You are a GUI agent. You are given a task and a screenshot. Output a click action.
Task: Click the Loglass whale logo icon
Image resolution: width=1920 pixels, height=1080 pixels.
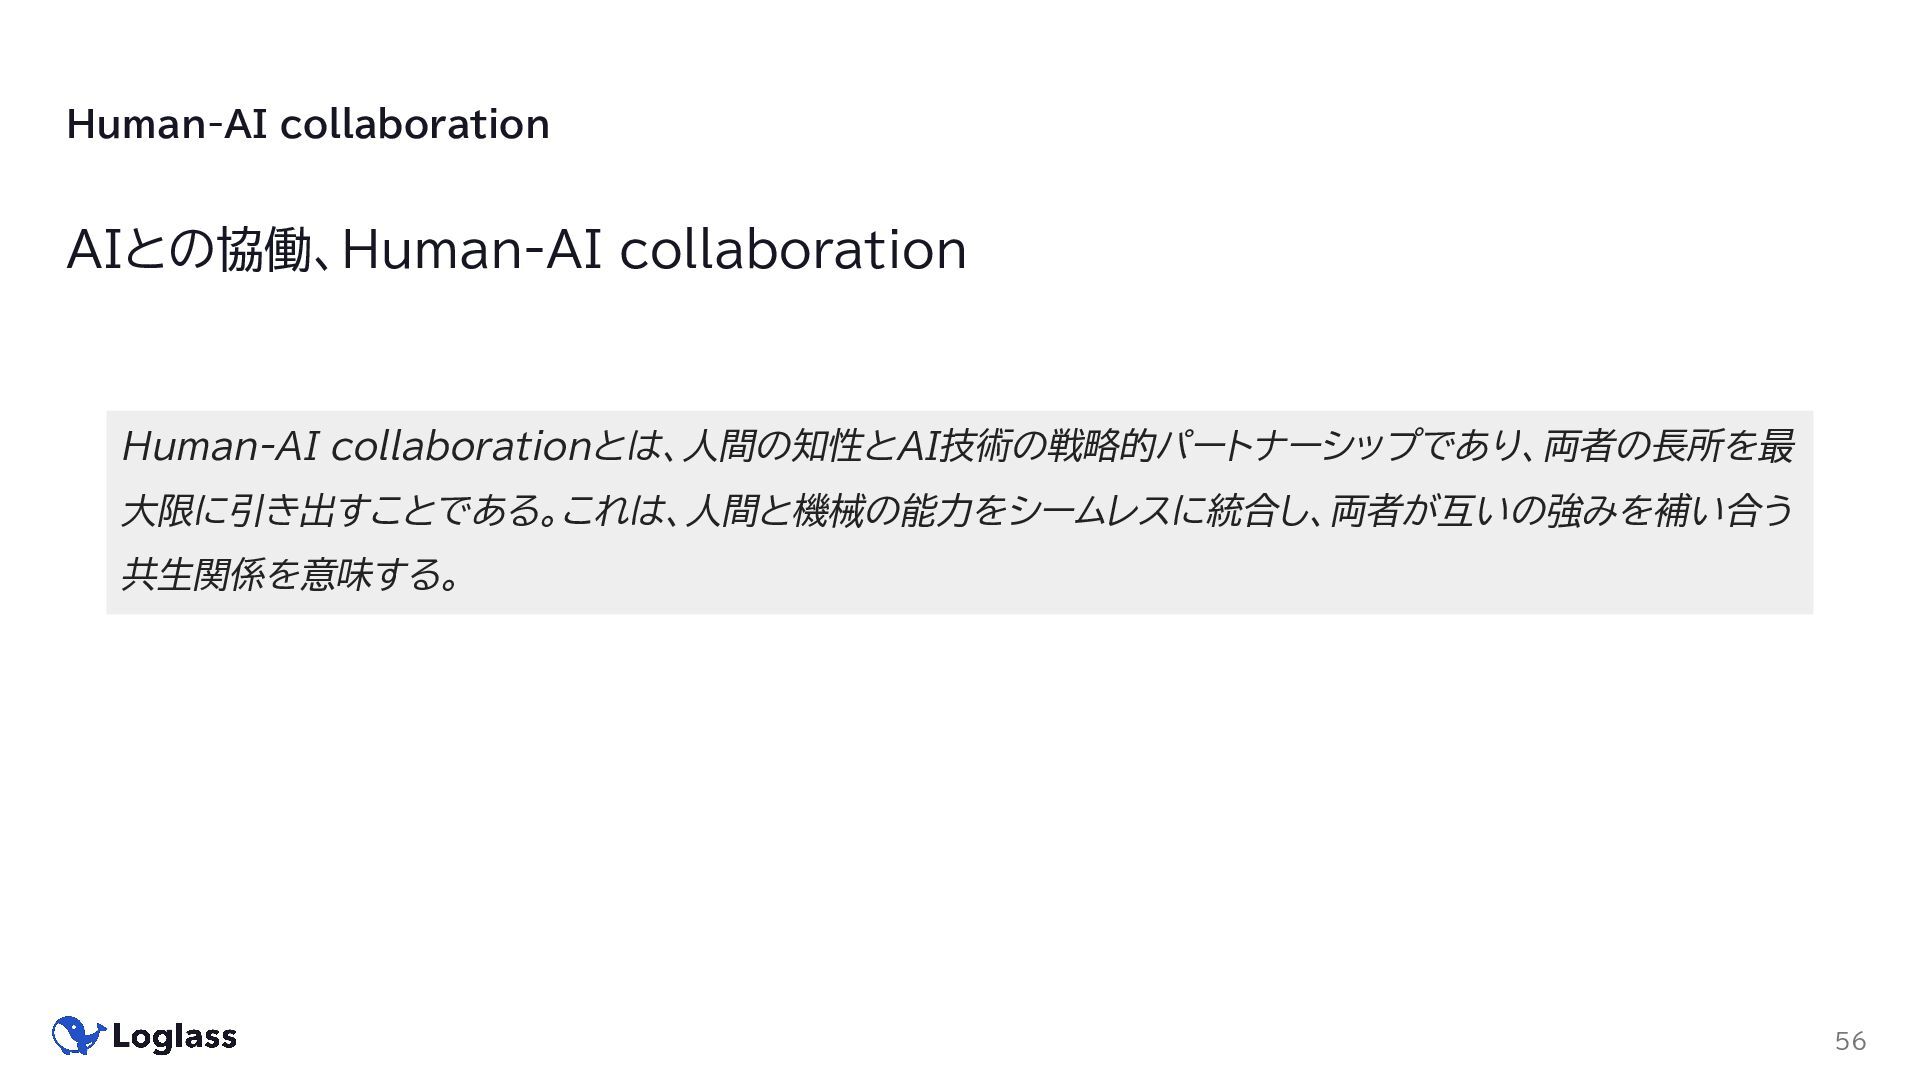(x=78, y=1036)
